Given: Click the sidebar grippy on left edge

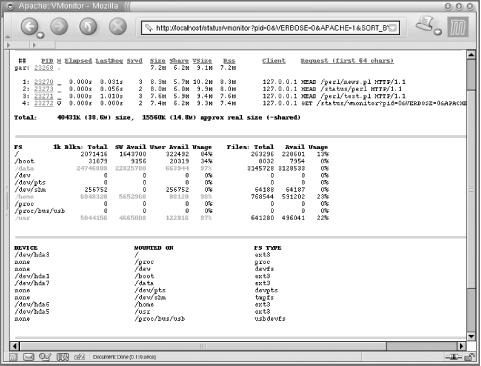Looking at the screenshot, I should 7,200.
